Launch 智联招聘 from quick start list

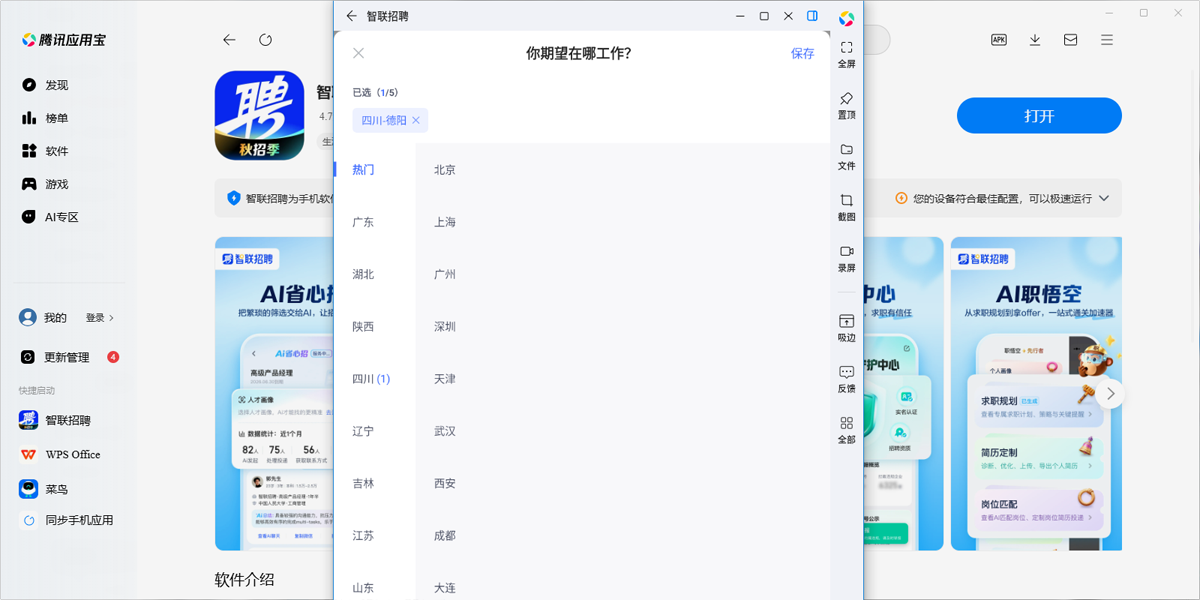click(x=55, y=421)
